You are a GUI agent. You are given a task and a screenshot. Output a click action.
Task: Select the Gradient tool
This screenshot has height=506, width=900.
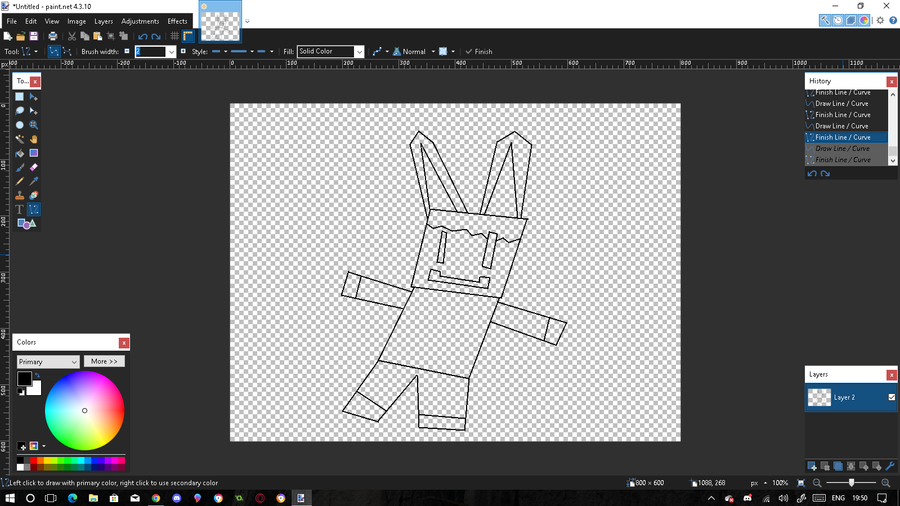coord(34,153)
